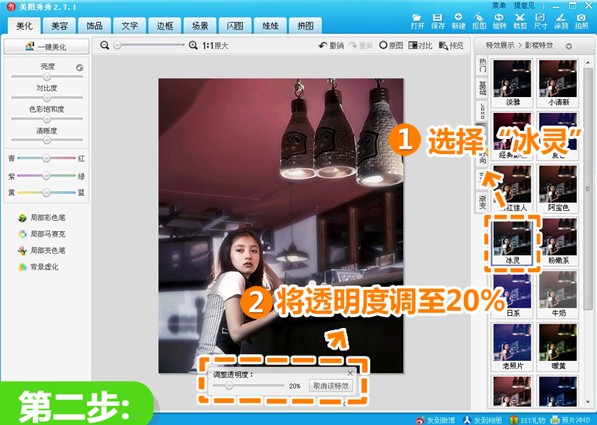Apply the 阿宝色 effect thumbnail
This screenshot has width=597, height=425.
558,188
